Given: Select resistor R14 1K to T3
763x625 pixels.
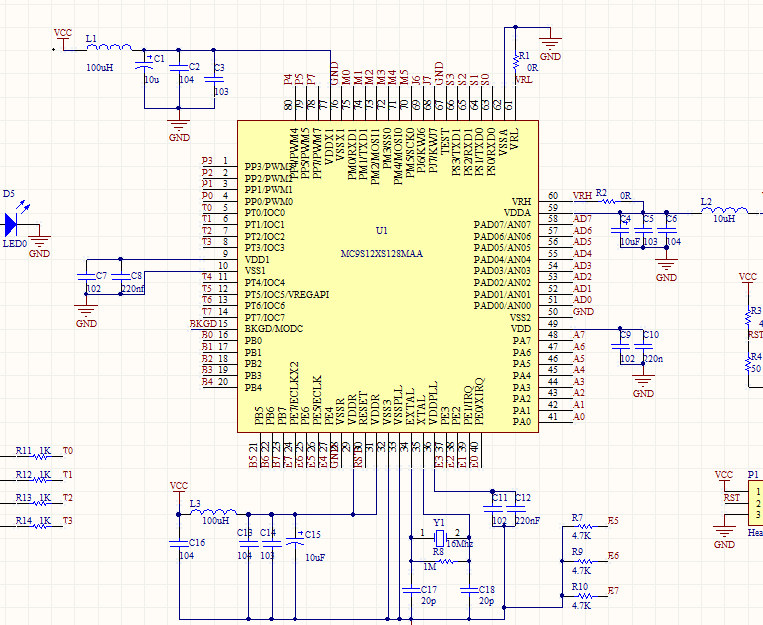Looking at the screenshot, I should click(42, 526).
